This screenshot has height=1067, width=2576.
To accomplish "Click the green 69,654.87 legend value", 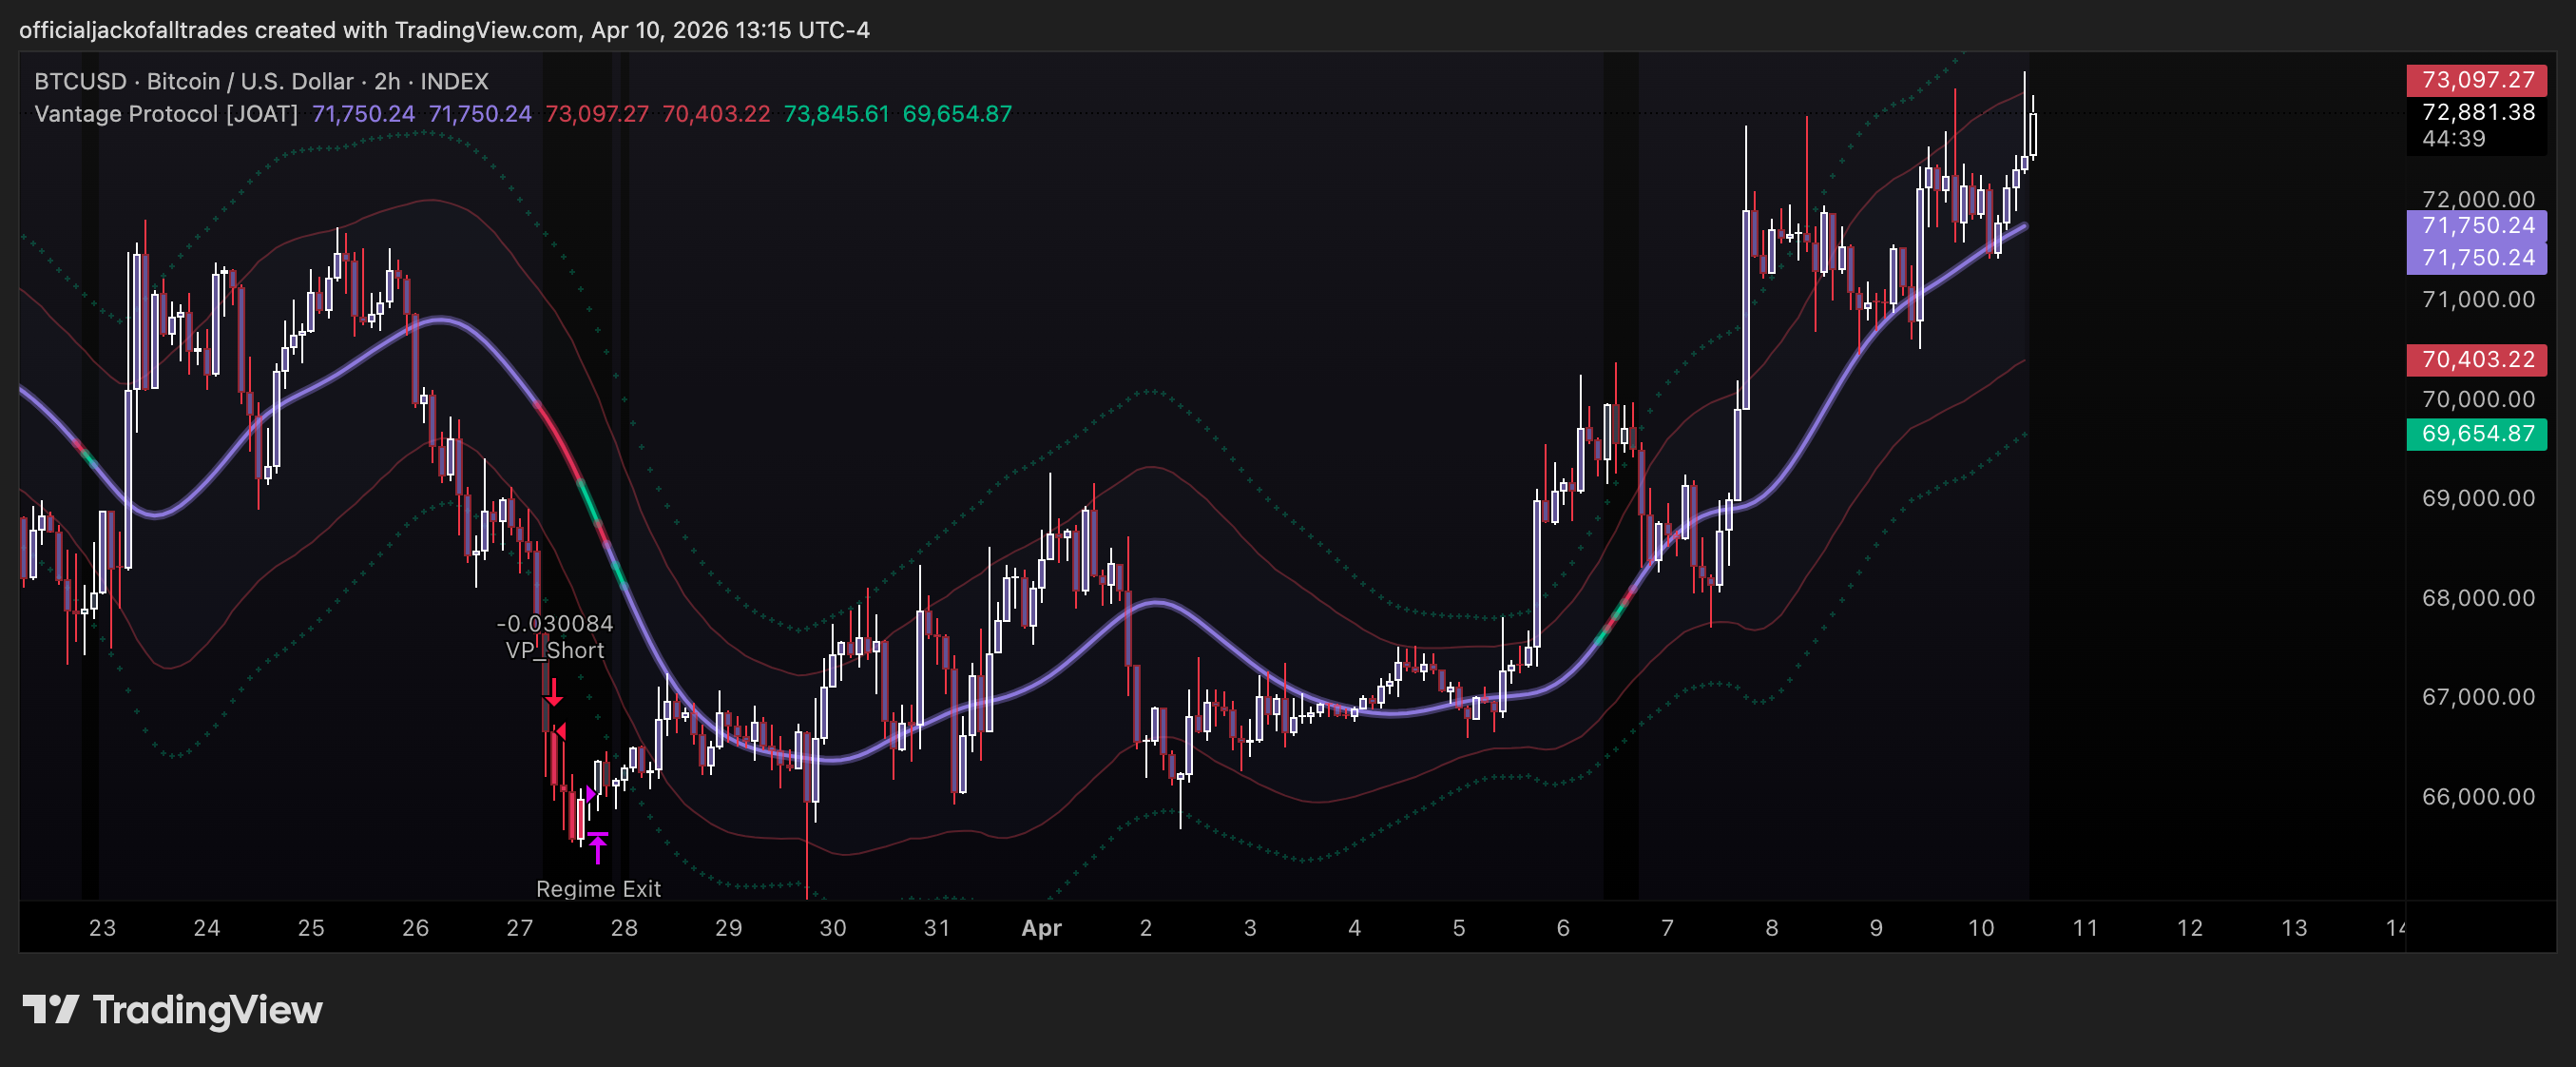I will (957, 114).
